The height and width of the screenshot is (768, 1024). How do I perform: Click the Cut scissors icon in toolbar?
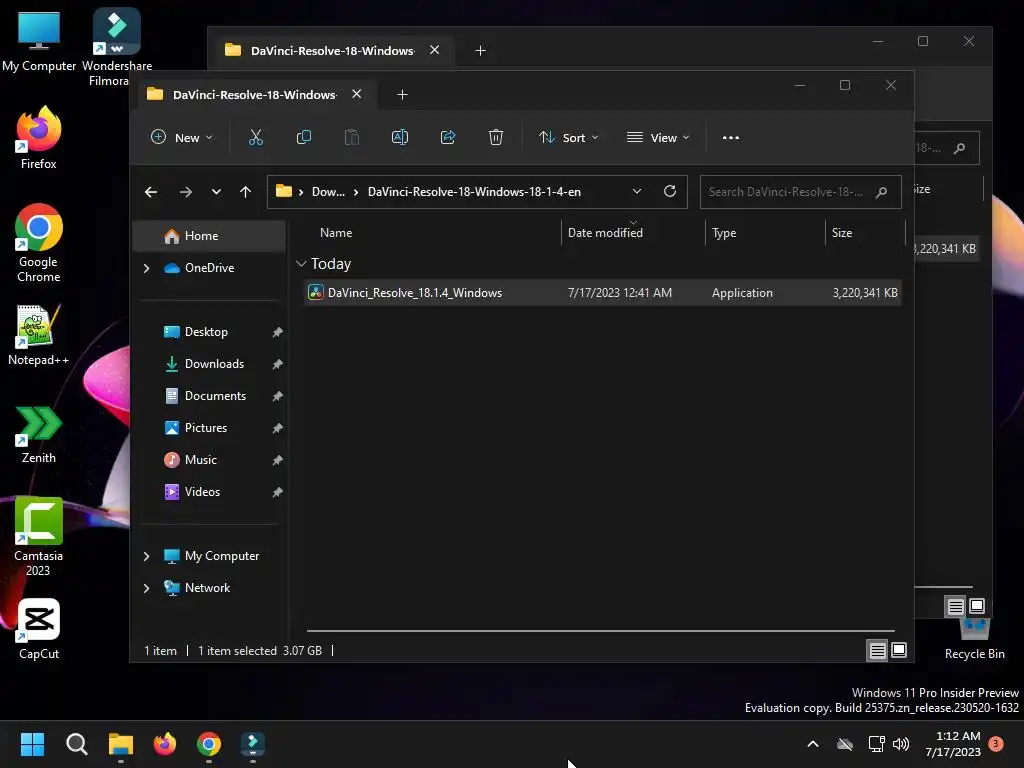(x=255, y=137)
